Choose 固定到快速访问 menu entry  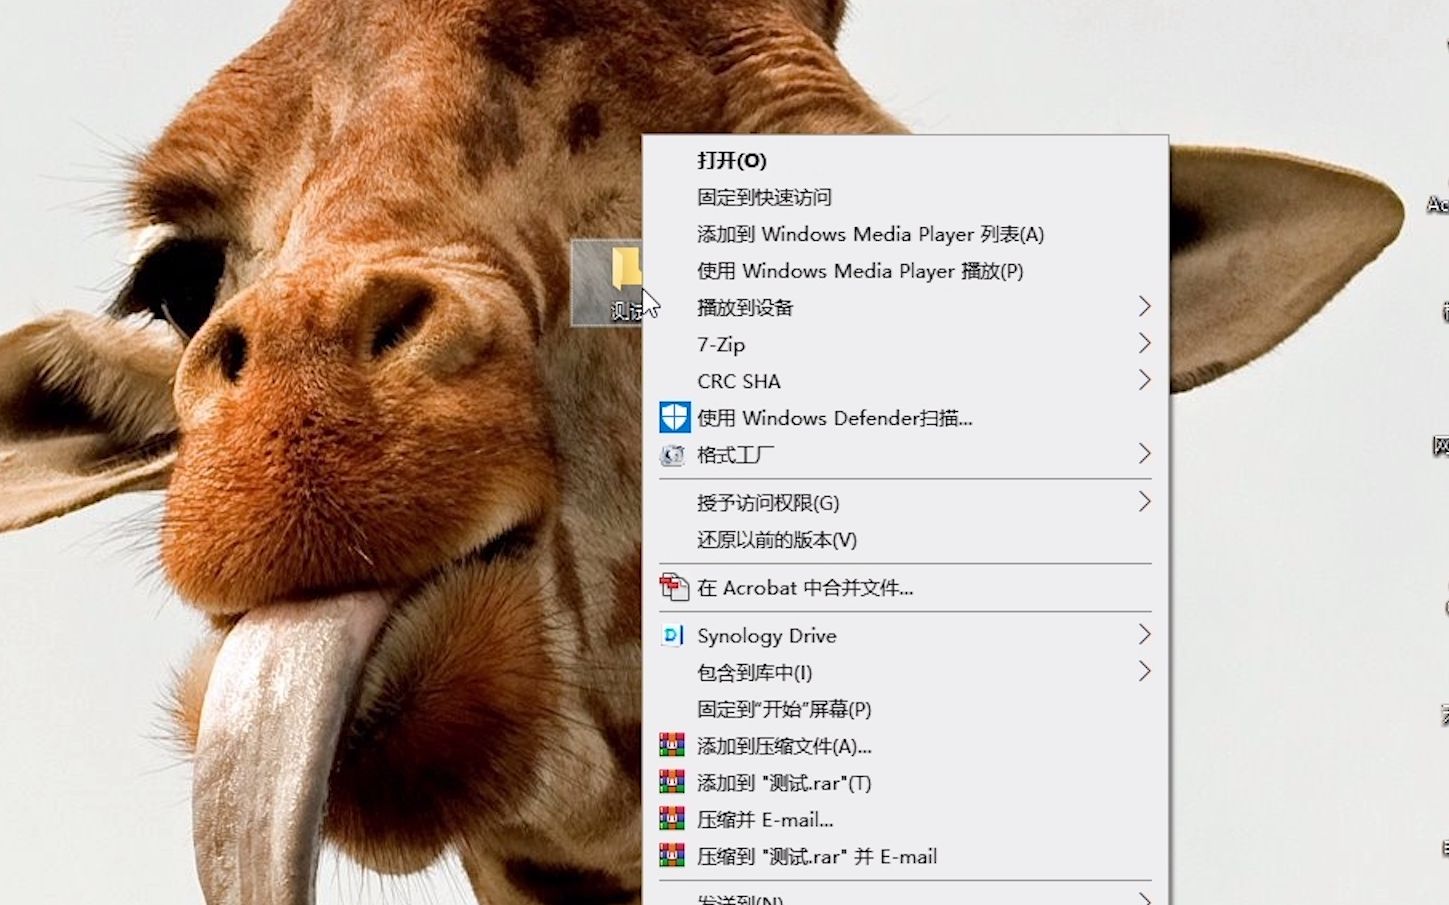(905, 197)
